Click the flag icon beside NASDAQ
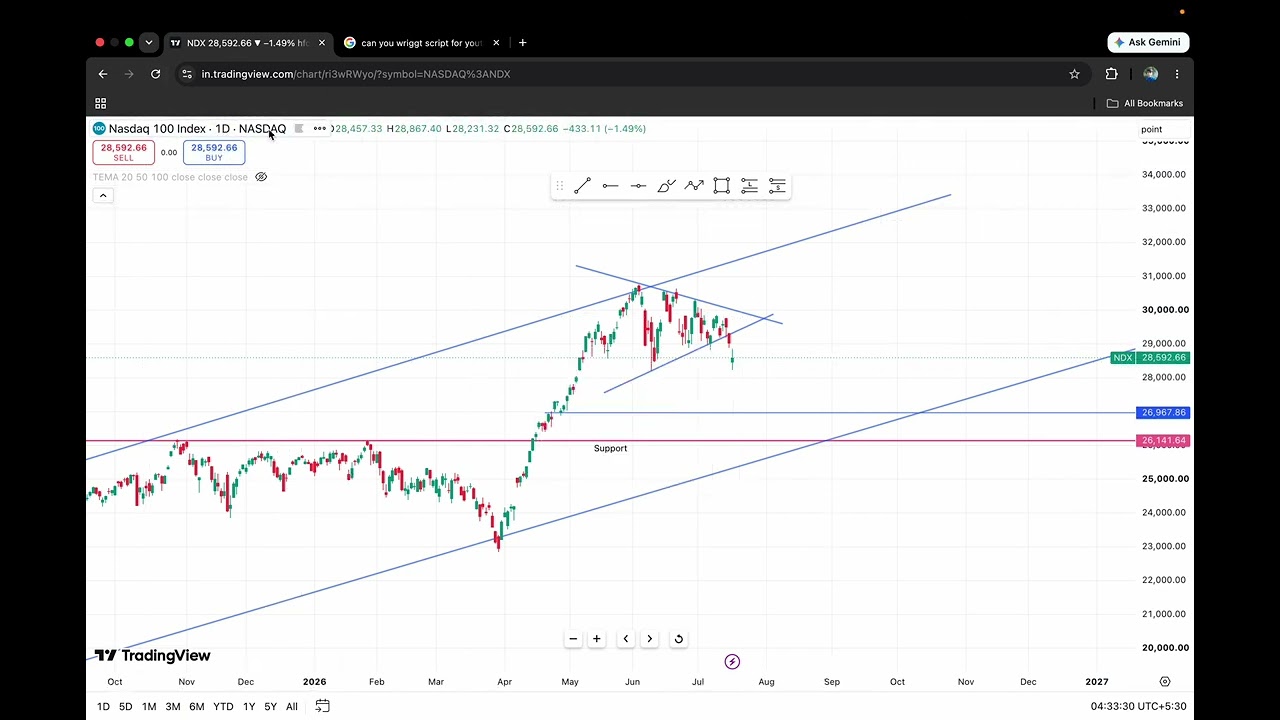Screen dimensions: 1280x720 (299, 128)
